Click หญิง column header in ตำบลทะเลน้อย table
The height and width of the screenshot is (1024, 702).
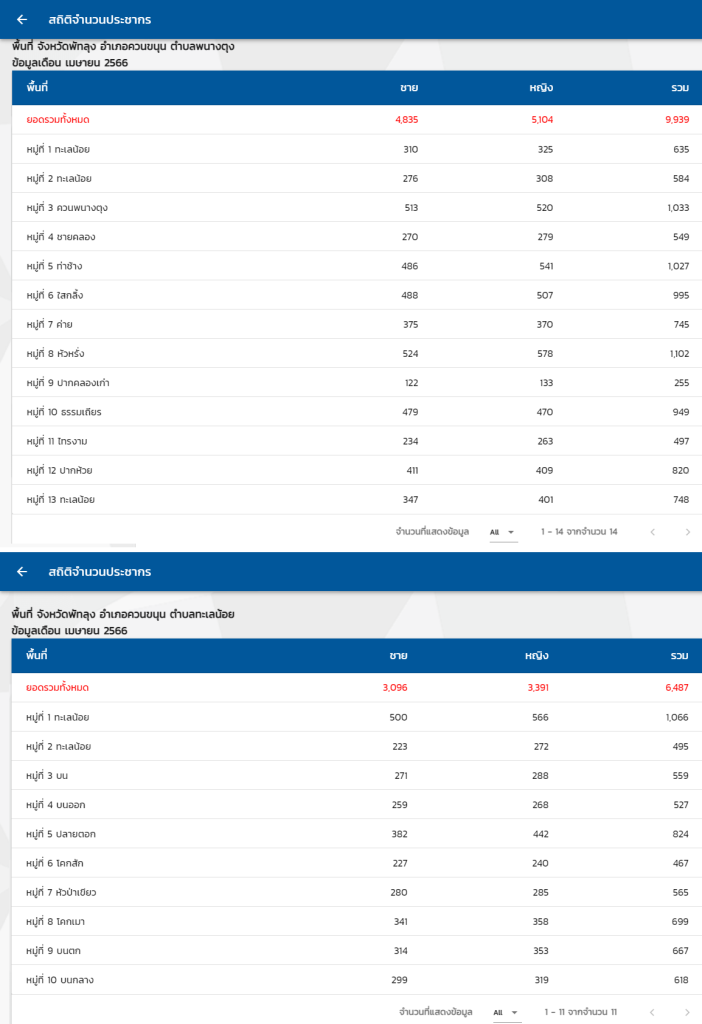coord(538,656)
